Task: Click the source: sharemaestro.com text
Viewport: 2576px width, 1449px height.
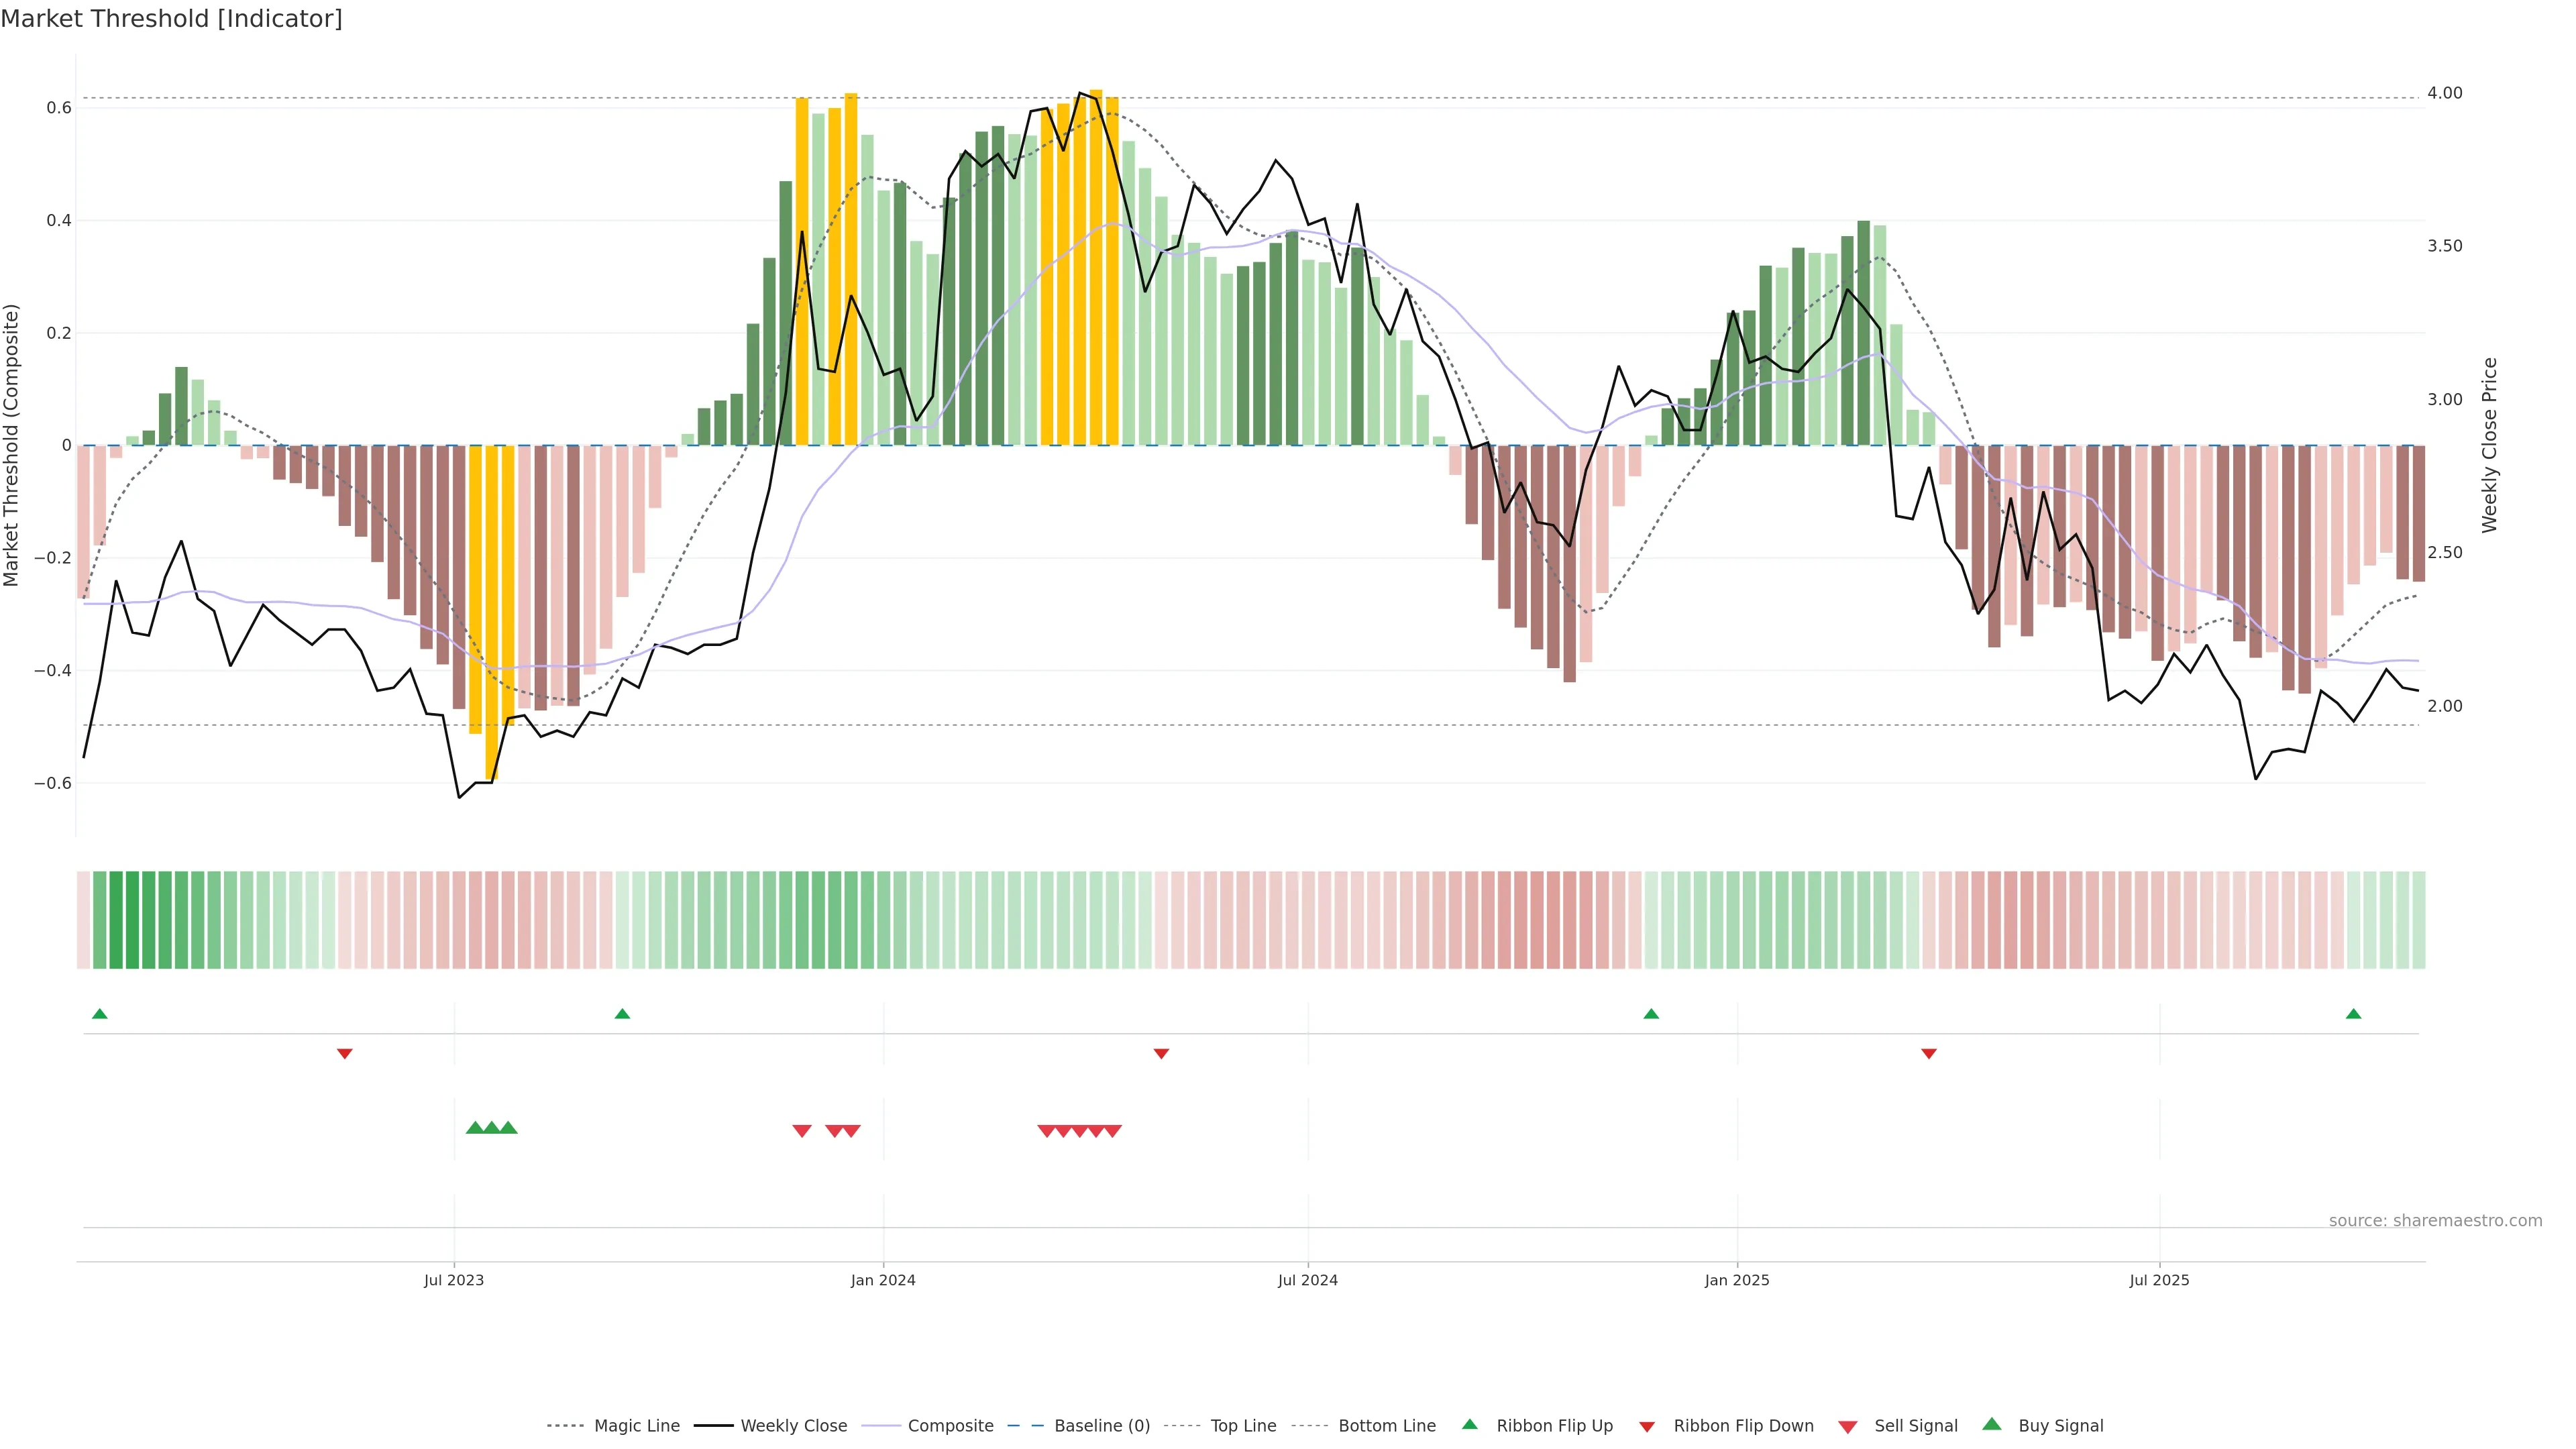Action: (2435, 1220)
